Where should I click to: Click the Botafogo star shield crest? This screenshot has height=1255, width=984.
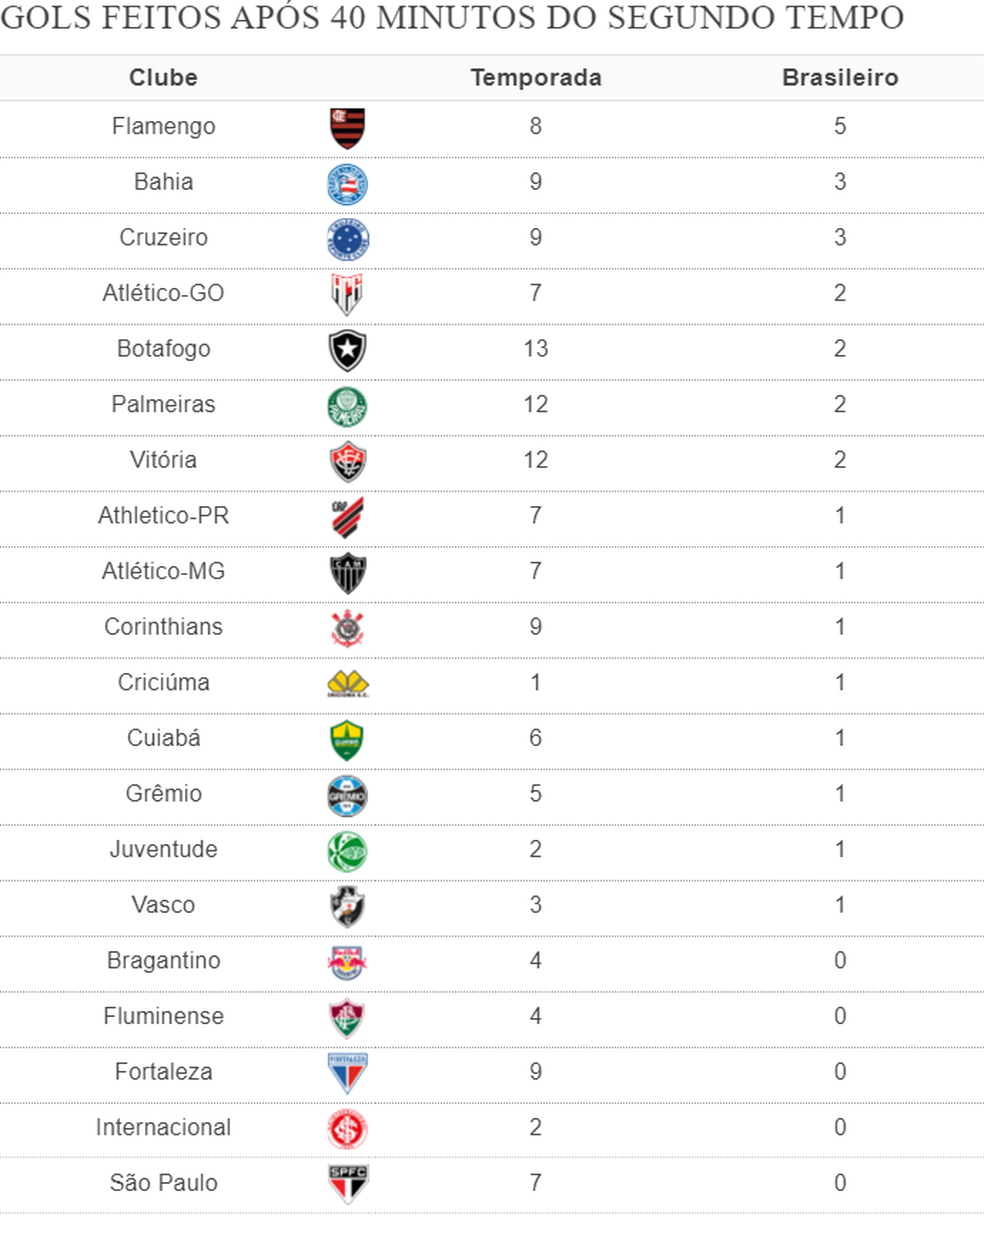pyautogui.click(x=348, y=350)
